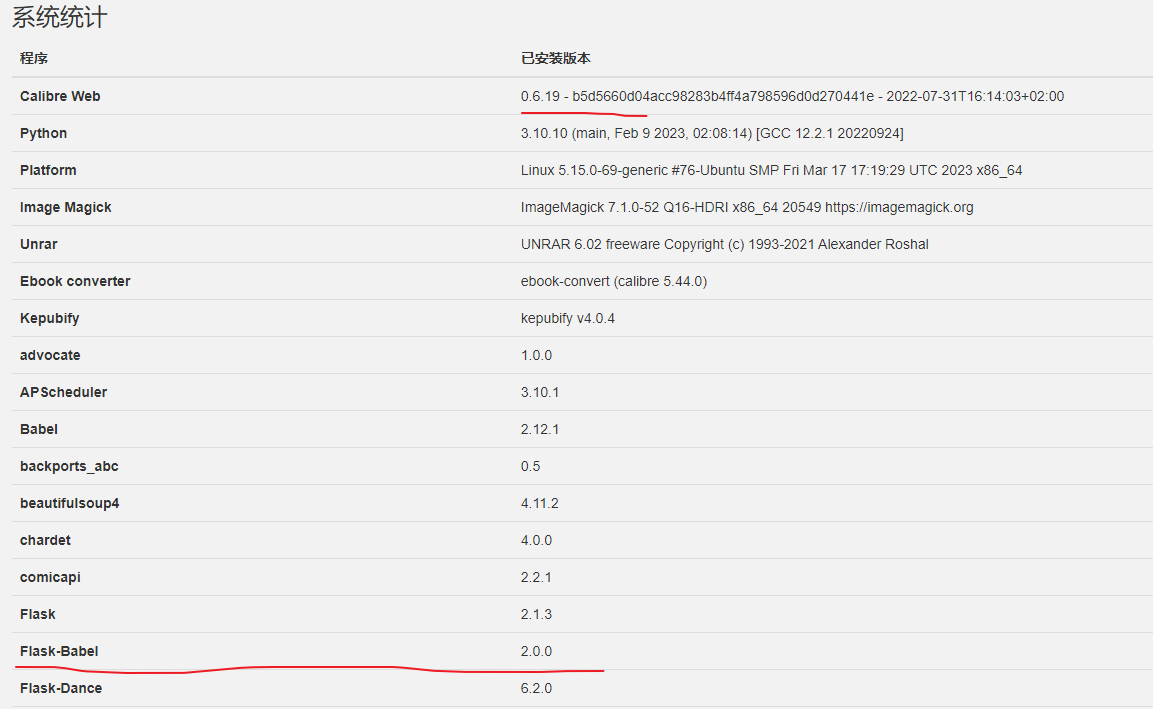Click the Calibre Web row label
Image resolution: width=1153 pixels, height=709 pixels.
click(60, 96)
